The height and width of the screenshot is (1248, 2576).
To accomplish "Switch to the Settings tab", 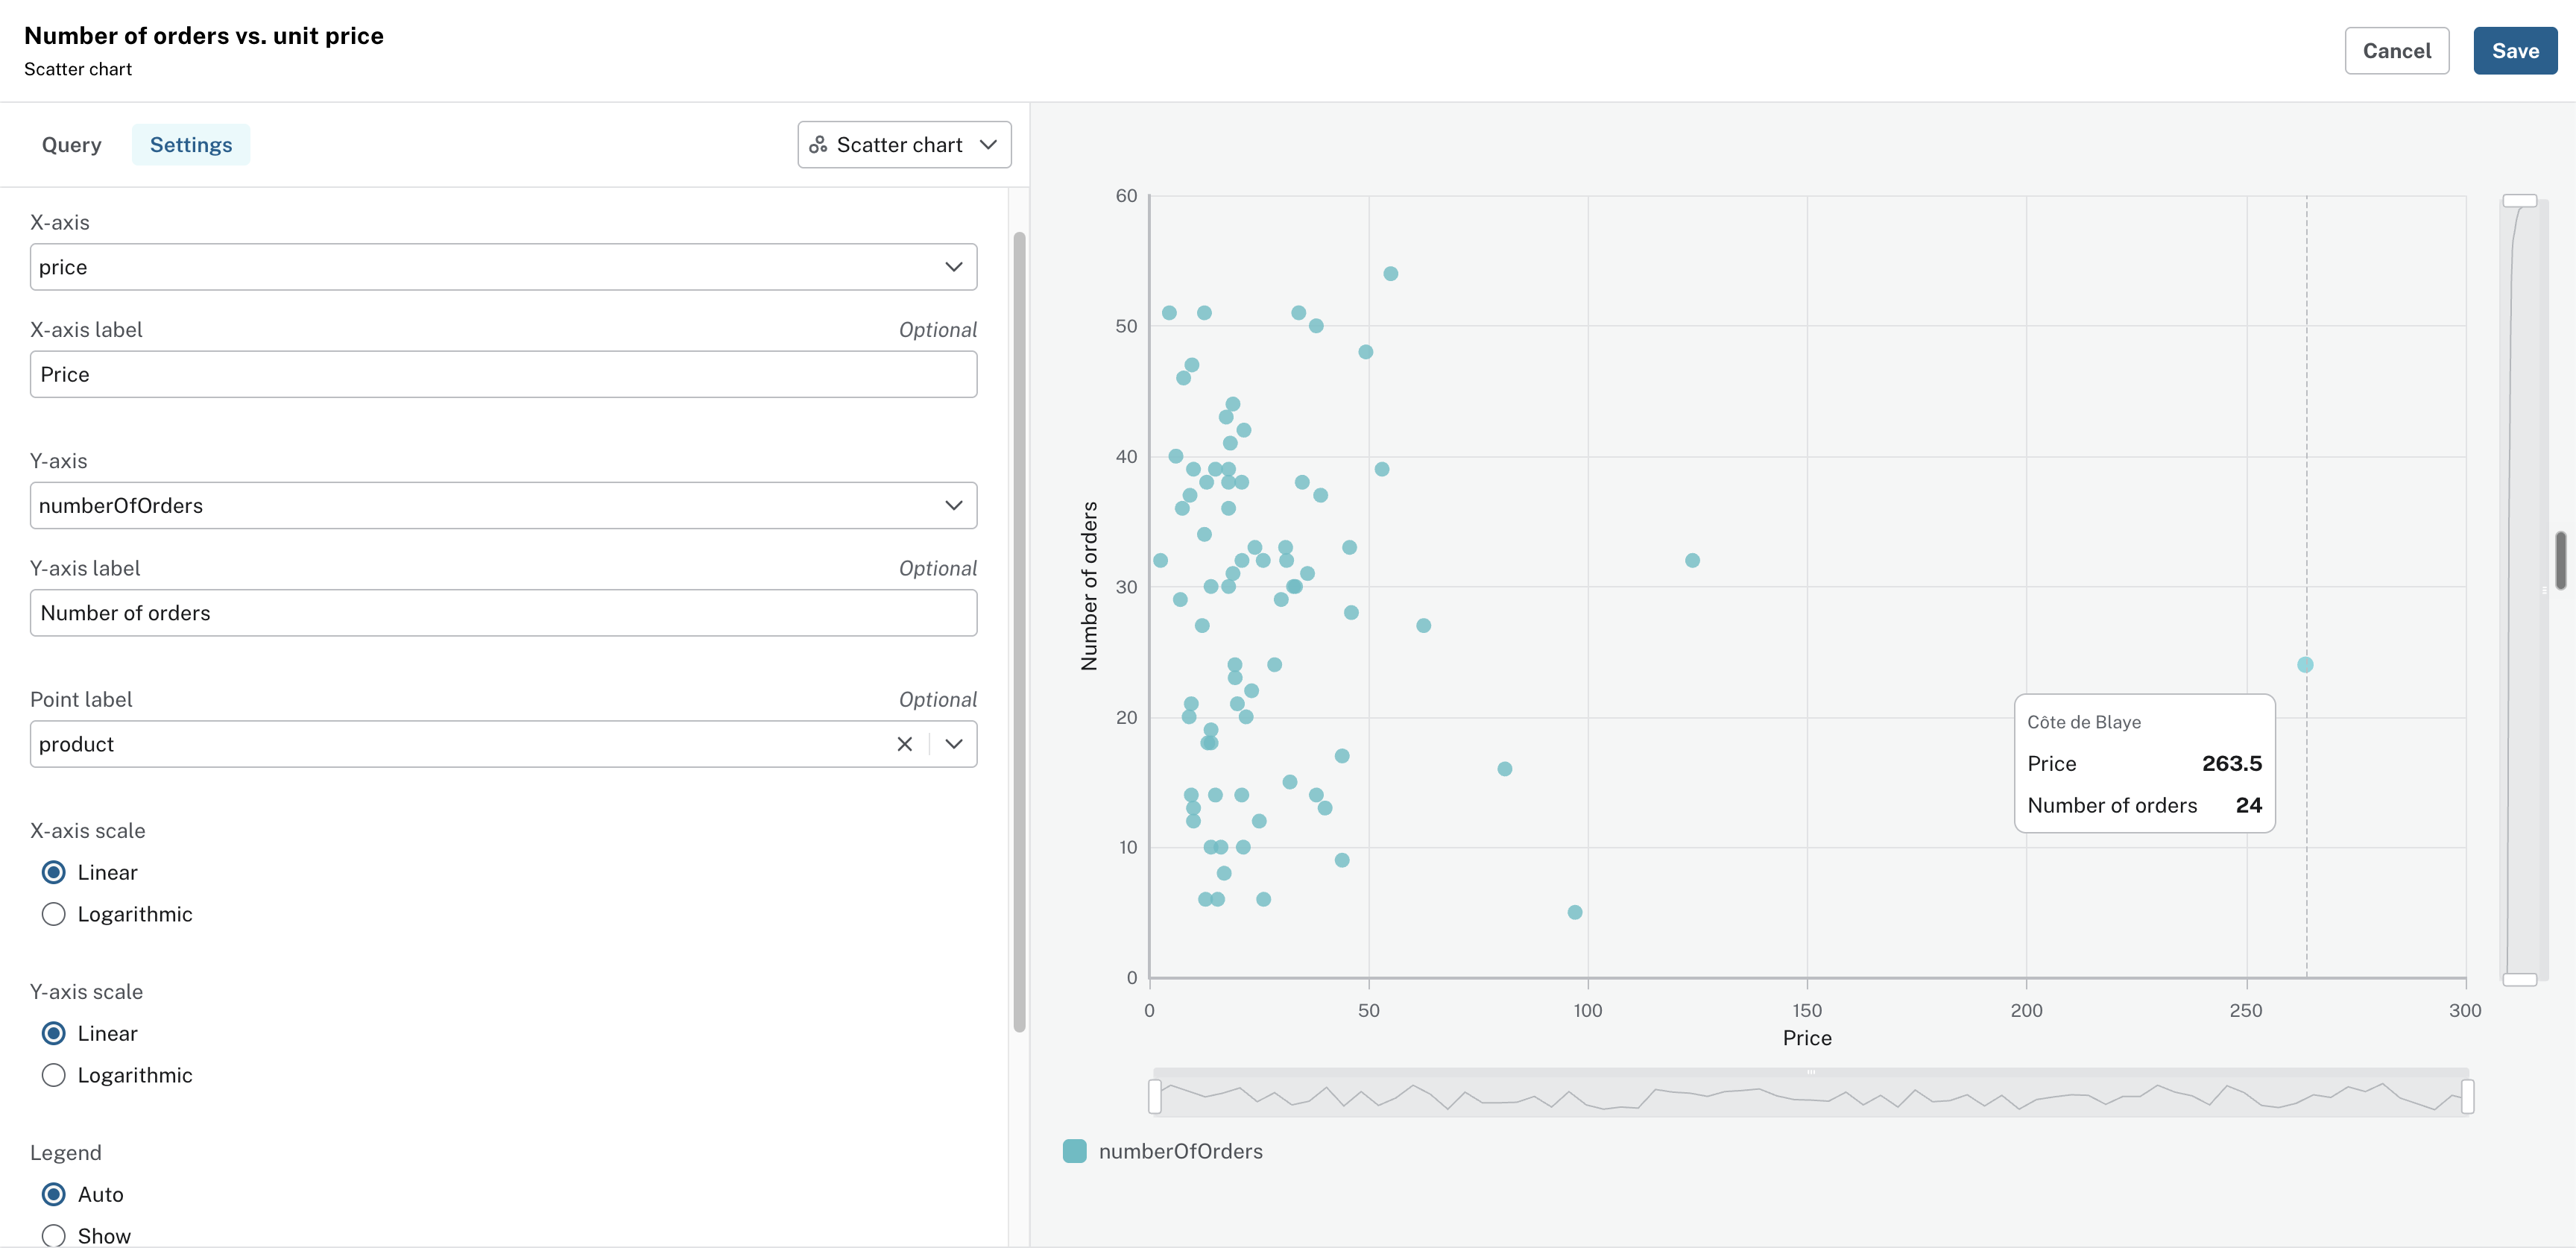I will tap(191, 145).
